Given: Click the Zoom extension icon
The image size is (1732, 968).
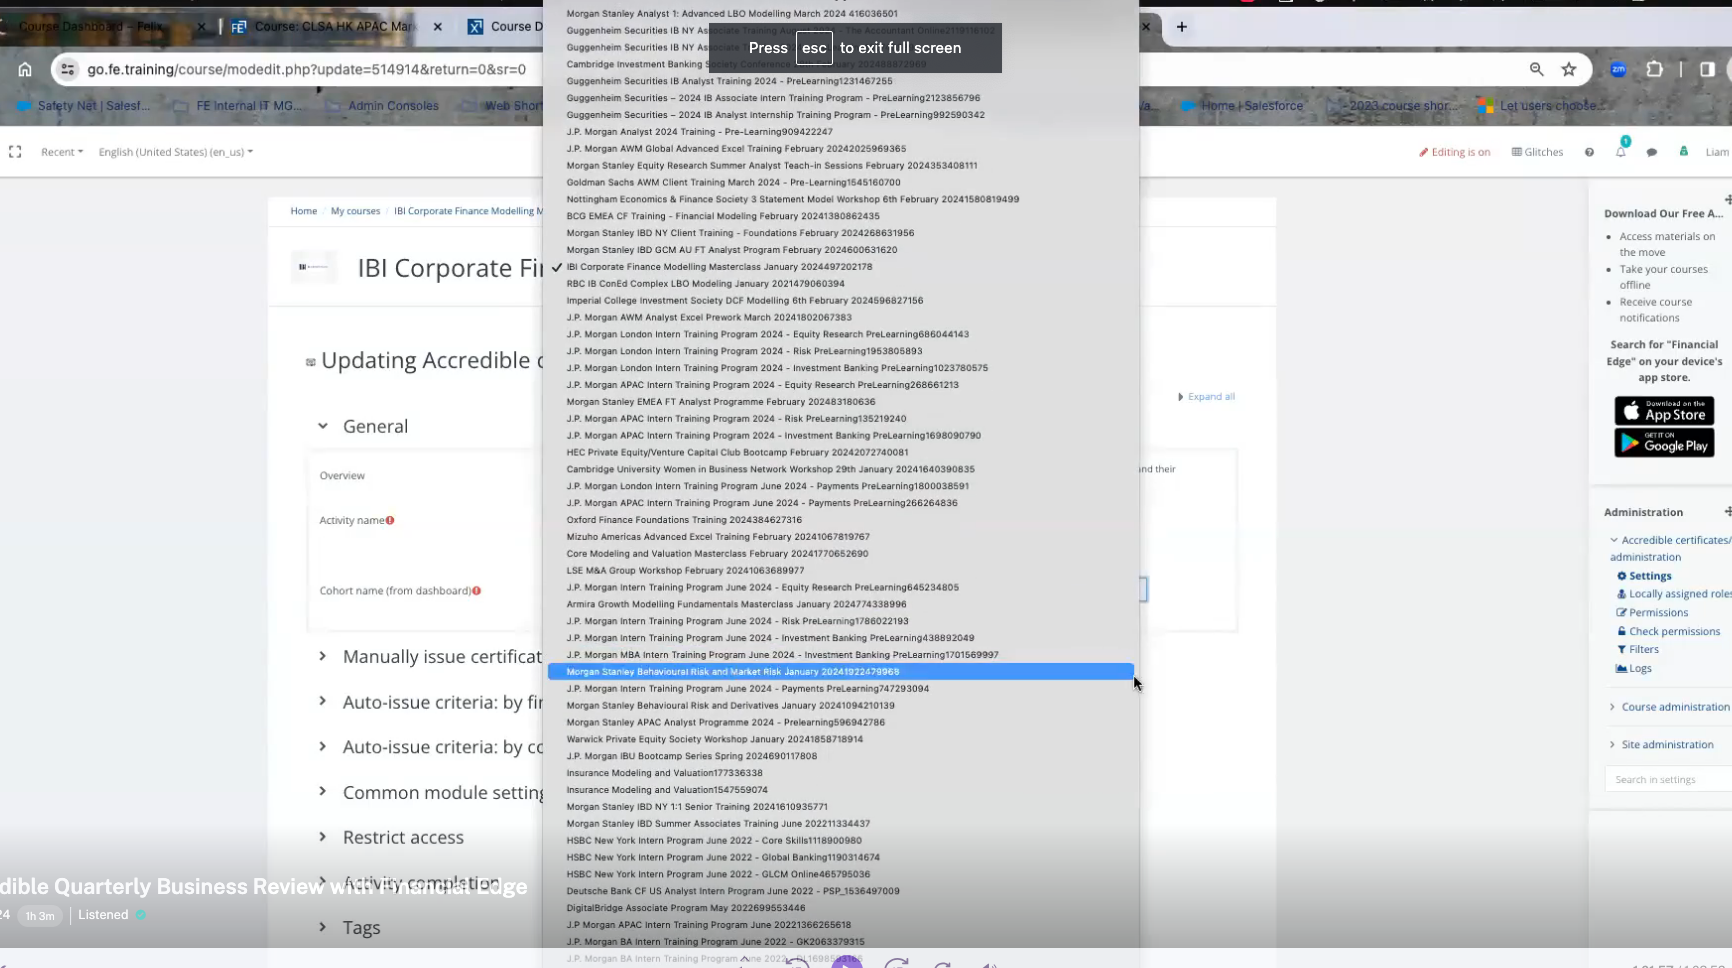Looking at the screenshot, I should (x=1618, y=69).
